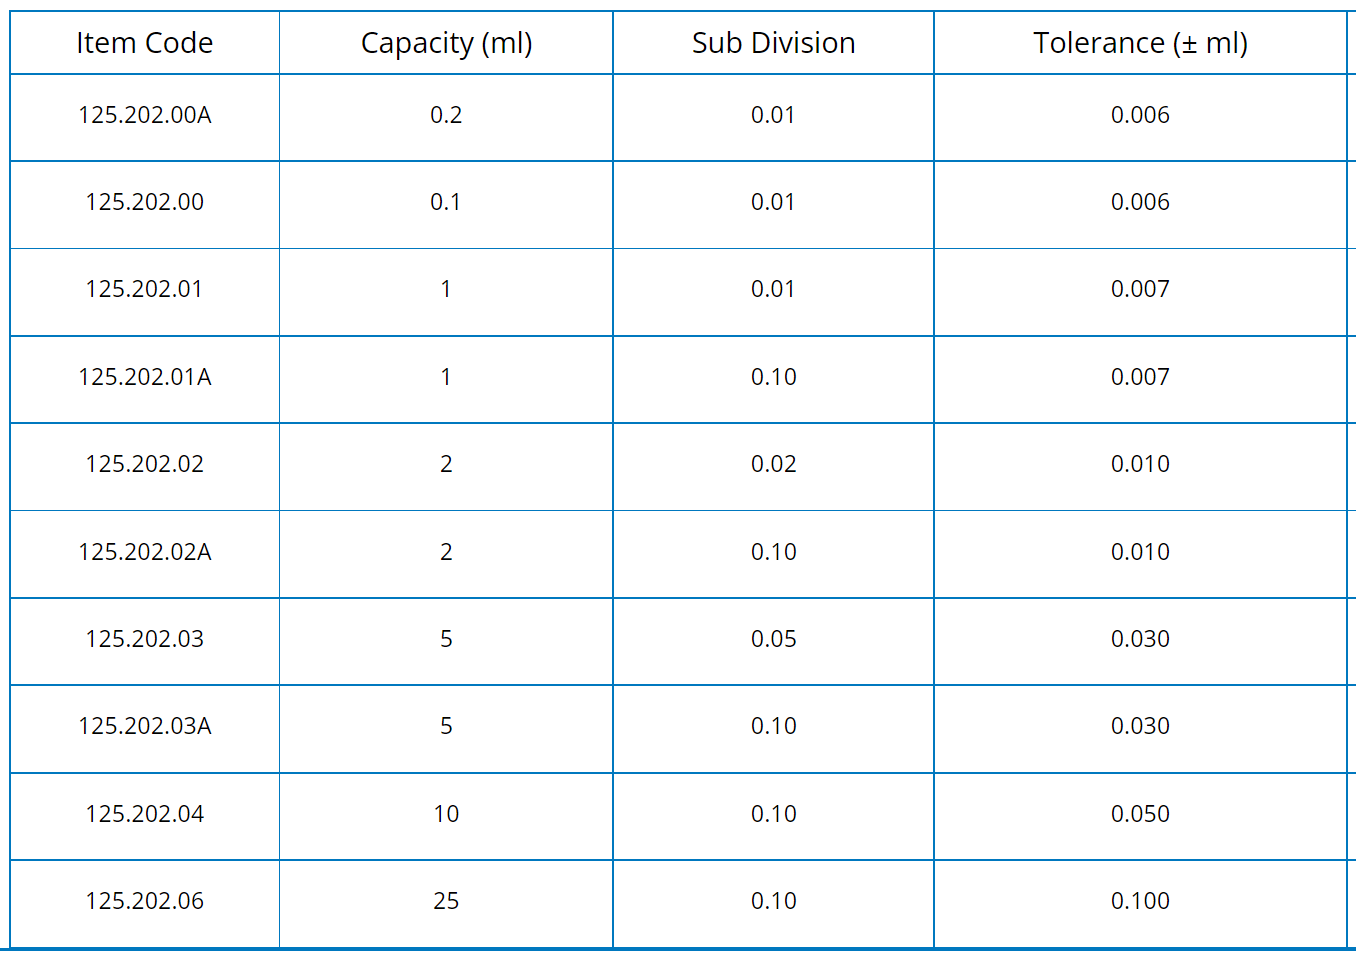1356x954 pixels.
Task: Select the 125.202.01A item code cell
Action: [145, 377]
